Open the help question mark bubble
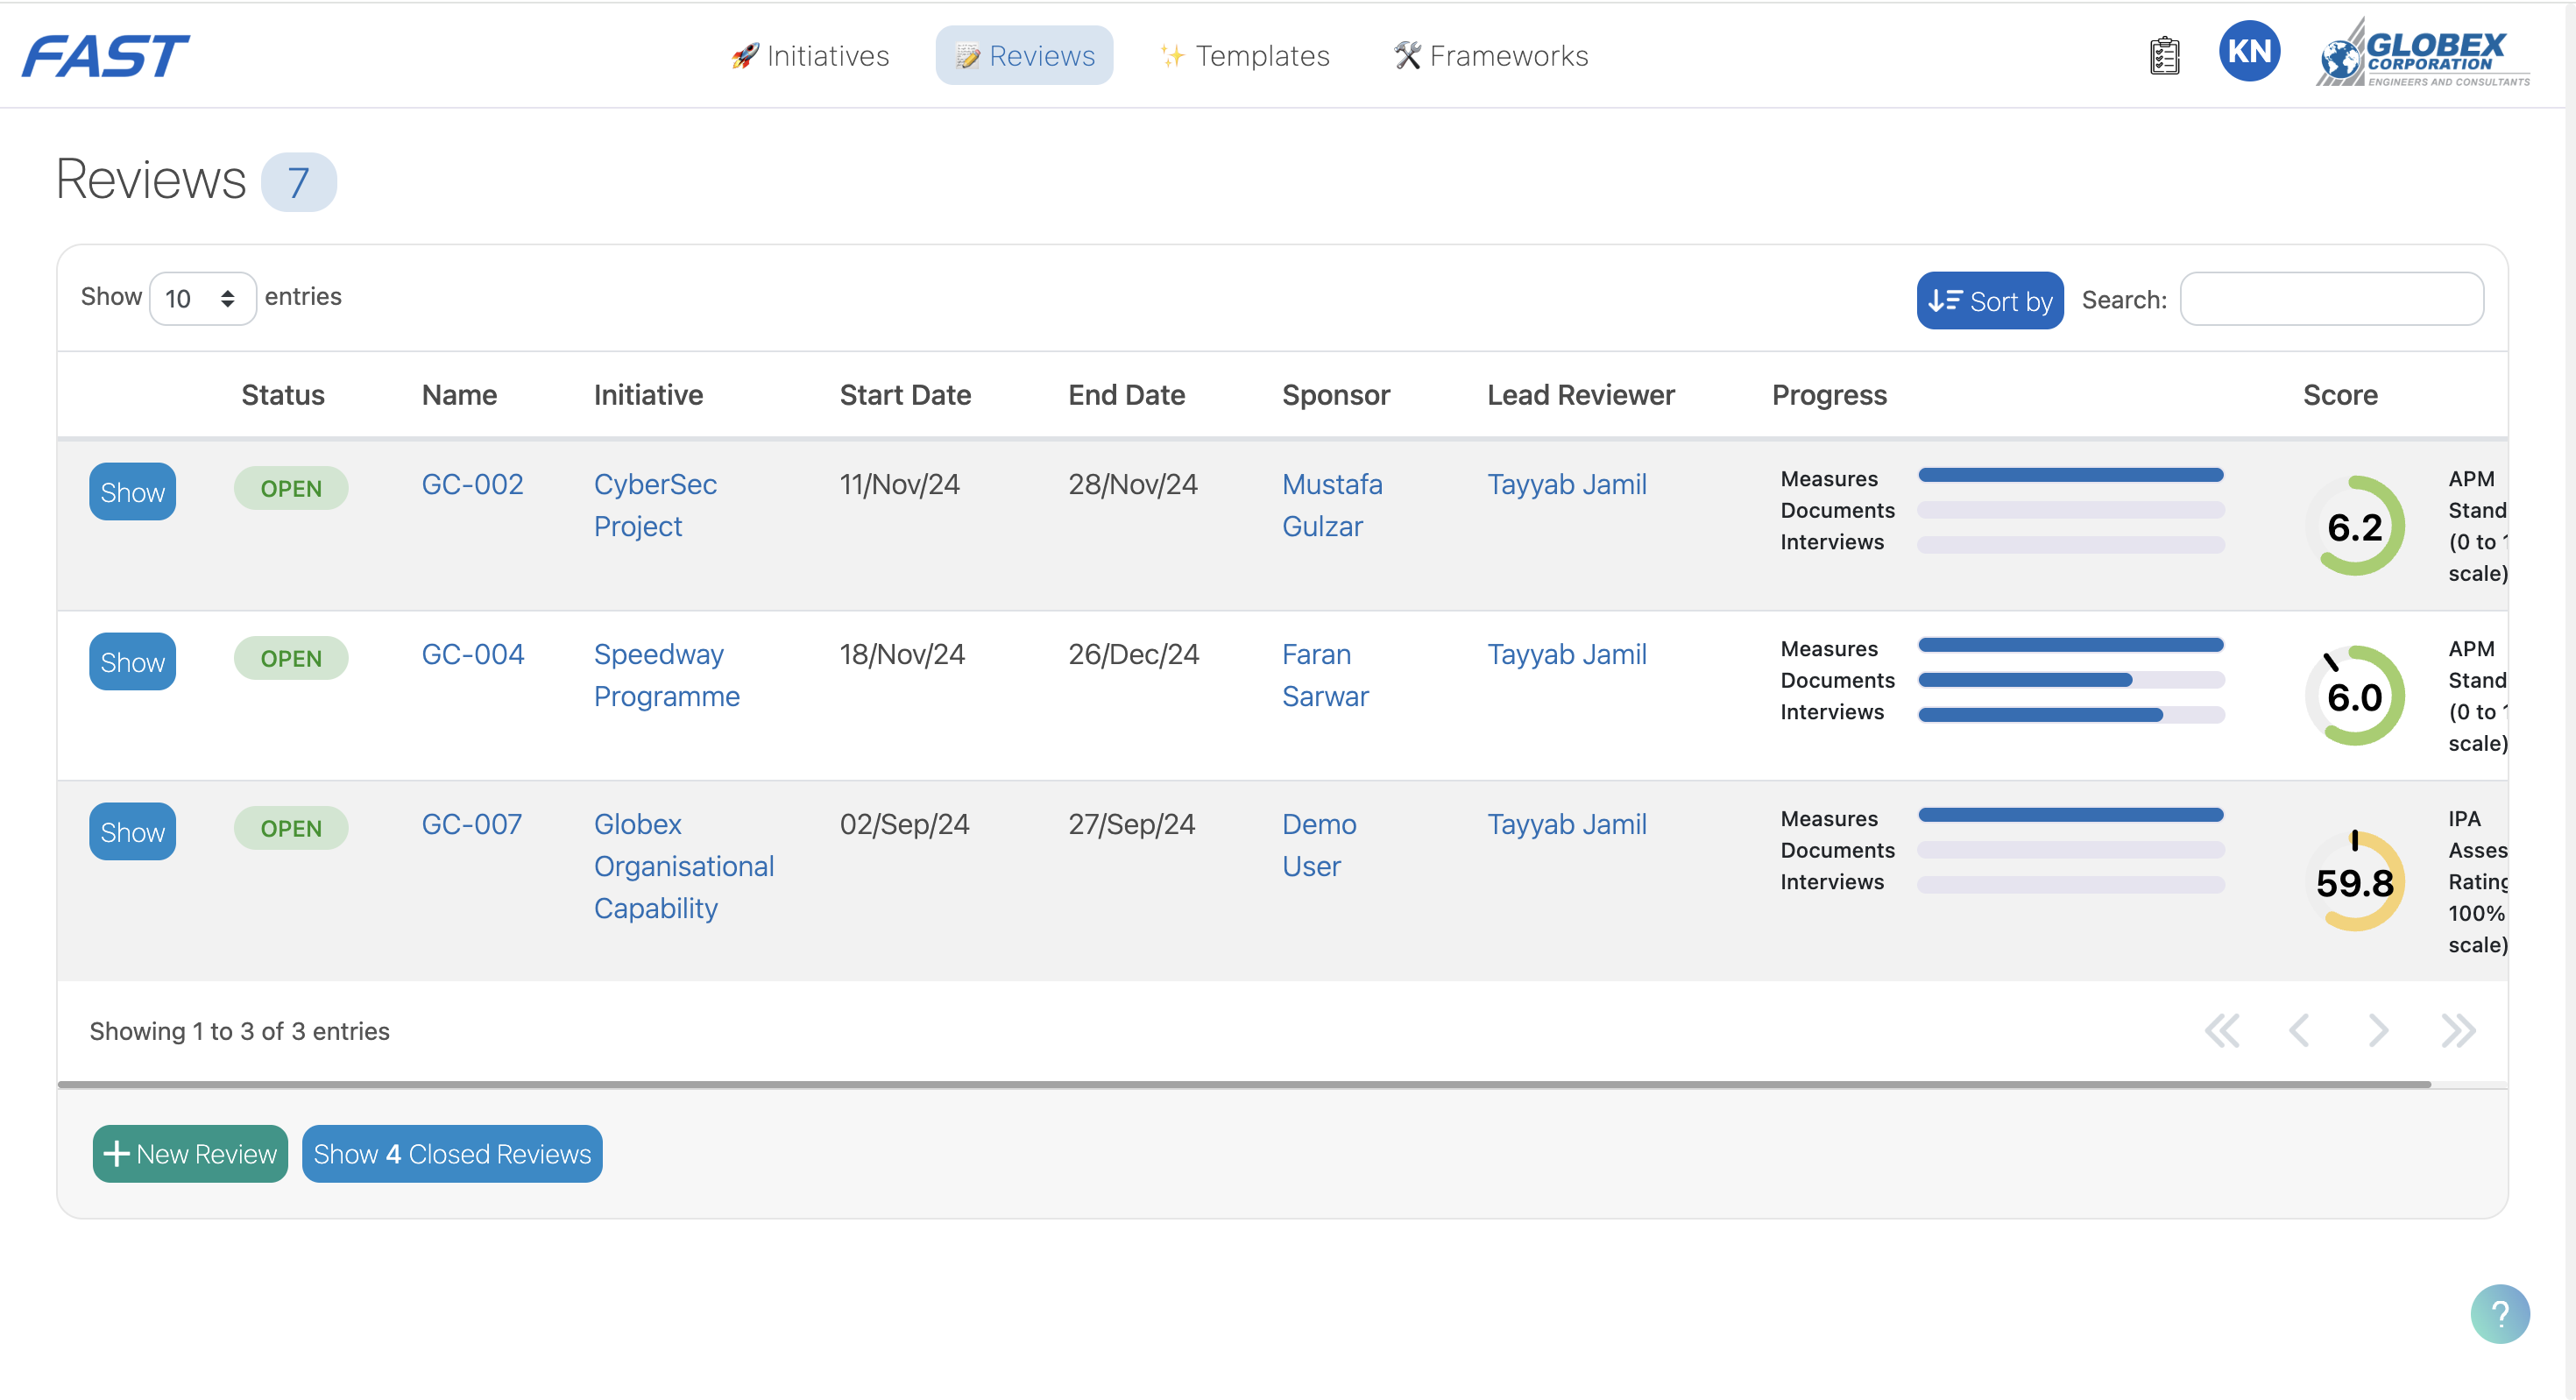2576x1400 pixels. point(2499,1313)
